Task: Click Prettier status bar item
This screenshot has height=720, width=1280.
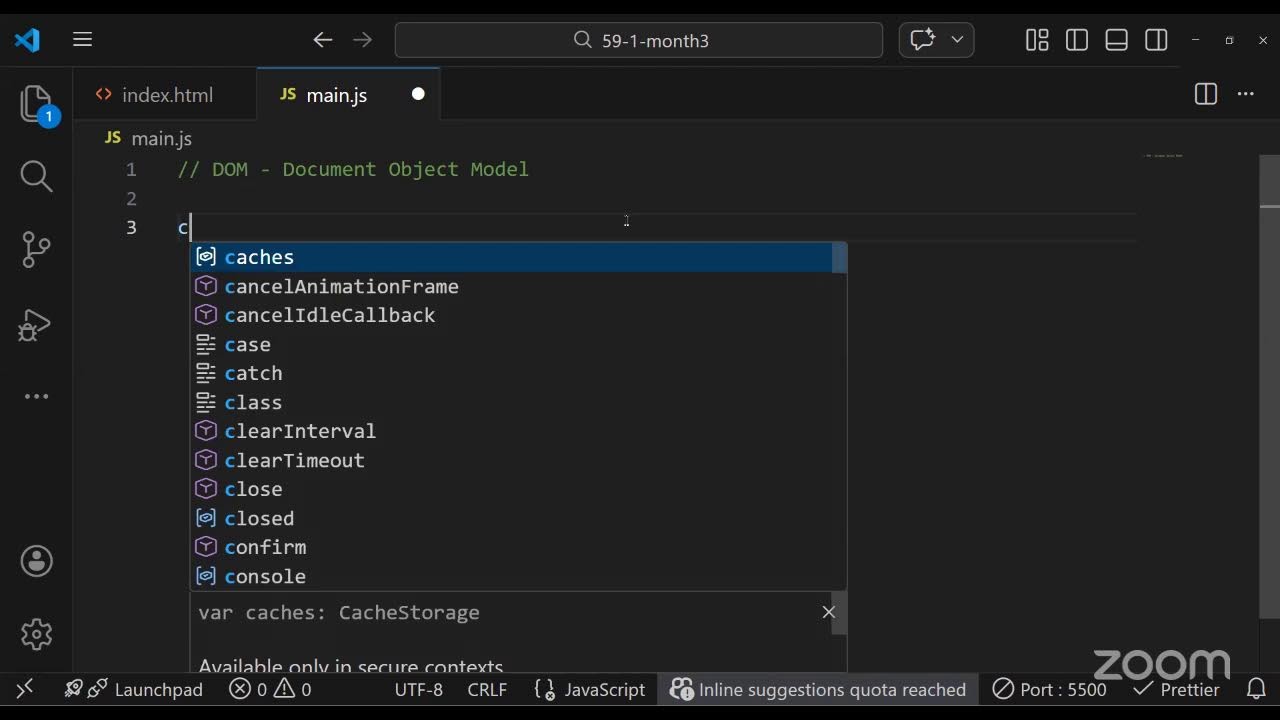Action: 1177,689
